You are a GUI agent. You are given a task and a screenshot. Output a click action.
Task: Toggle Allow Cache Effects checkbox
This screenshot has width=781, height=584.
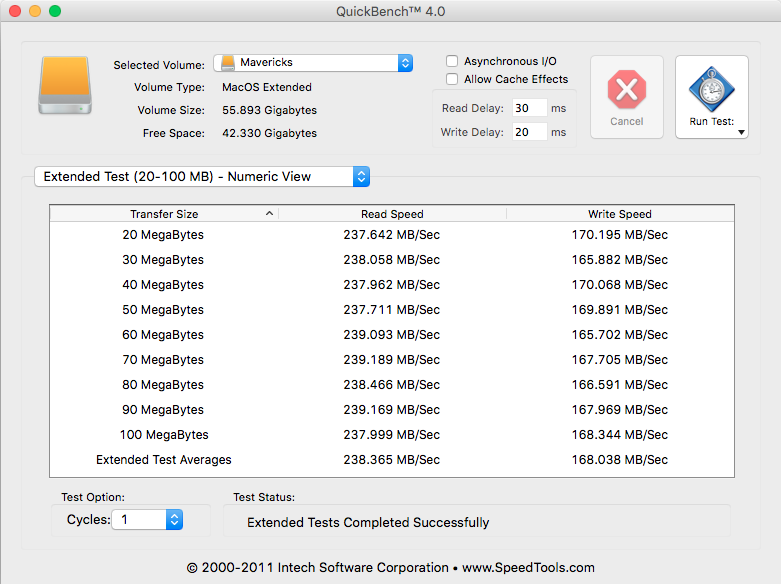click(452, 79)
